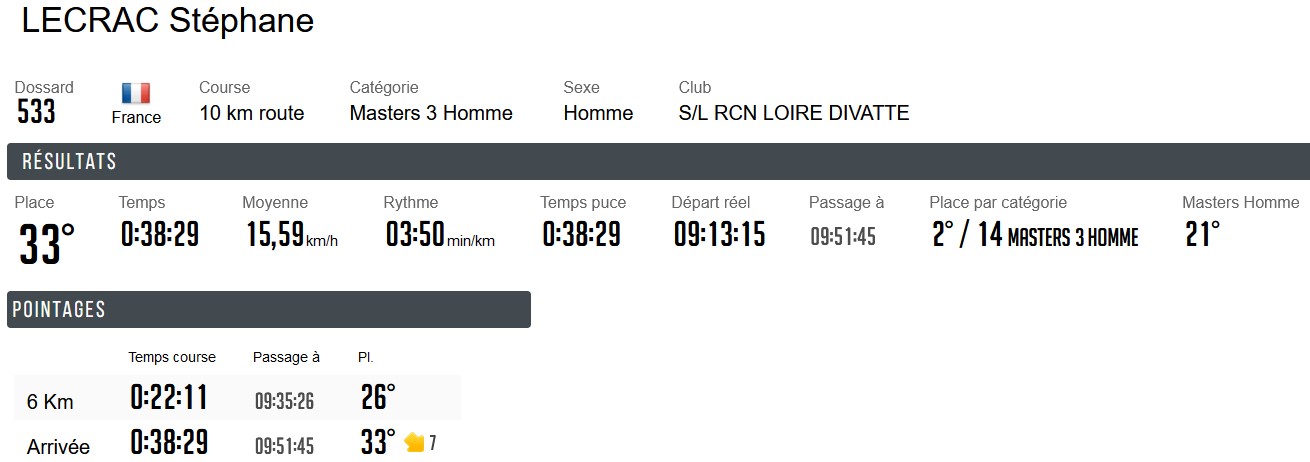This screenshot has height=462, width=1310.
Task: Click the average speed 15,59 km/h
Action: pyautogui.click(x=291, y=236)
